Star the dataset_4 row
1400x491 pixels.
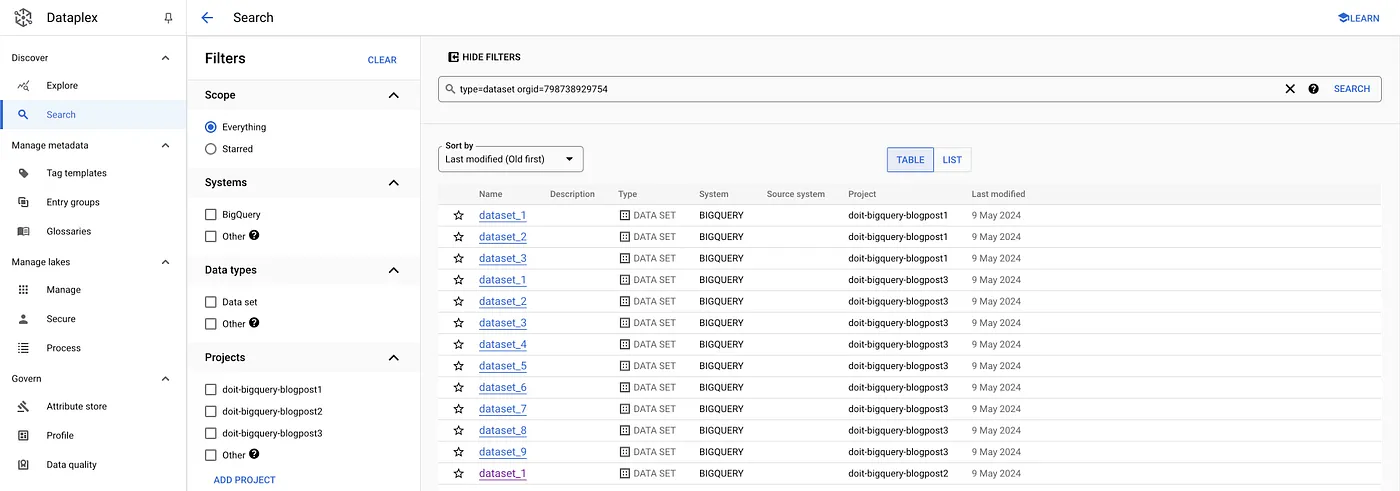click(x=458, y=344)
